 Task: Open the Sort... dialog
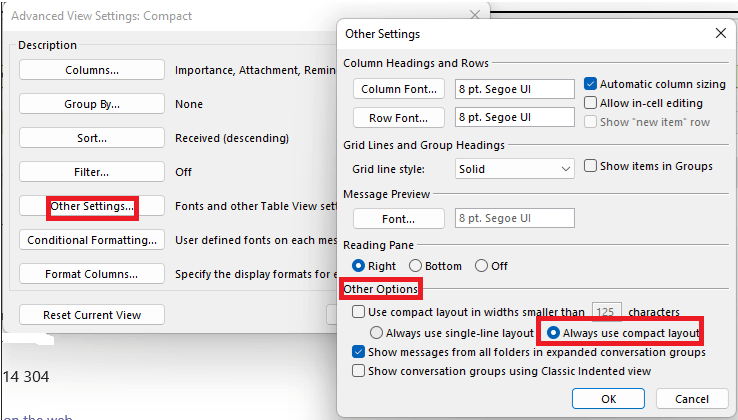click(x=92, y=137)
